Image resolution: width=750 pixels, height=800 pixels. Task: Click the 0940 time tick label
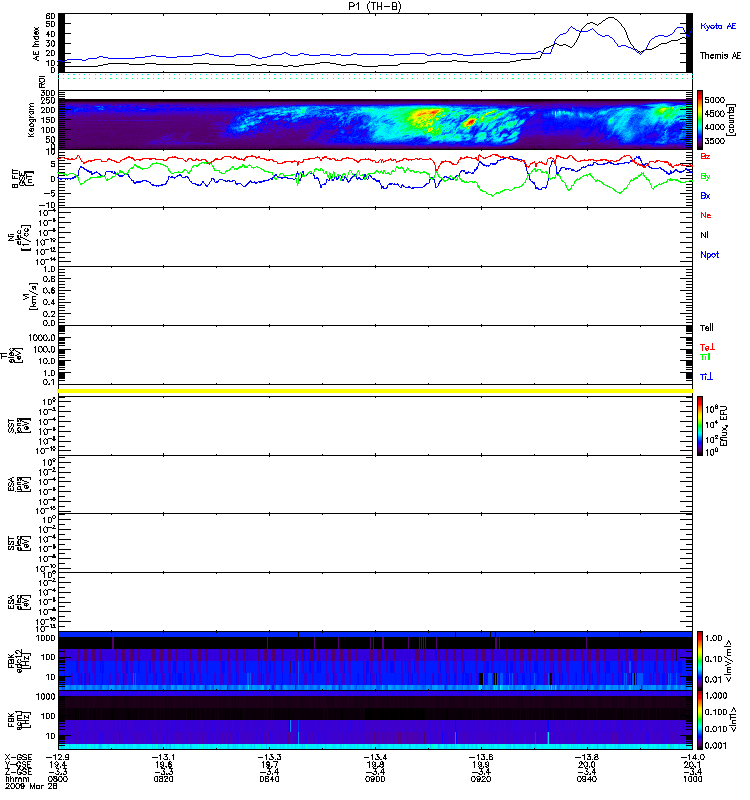(x=586, y=779)
